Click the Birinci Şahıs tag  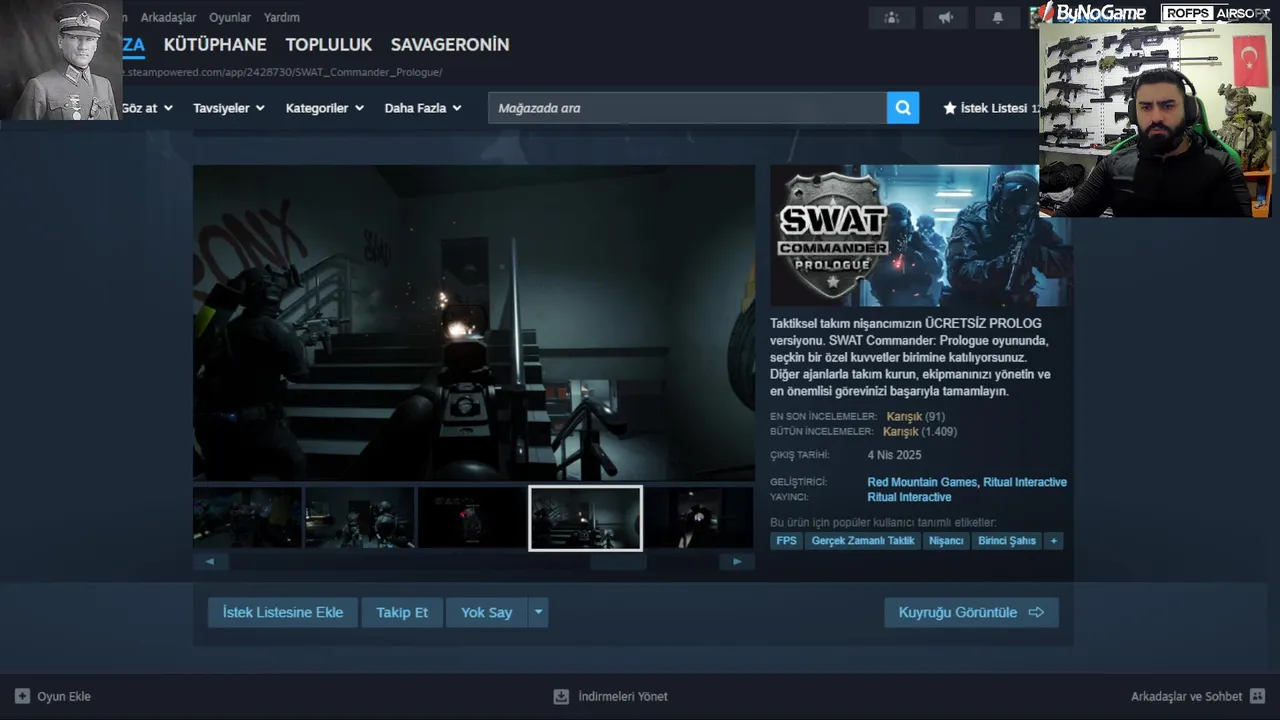pos(1007,541)
